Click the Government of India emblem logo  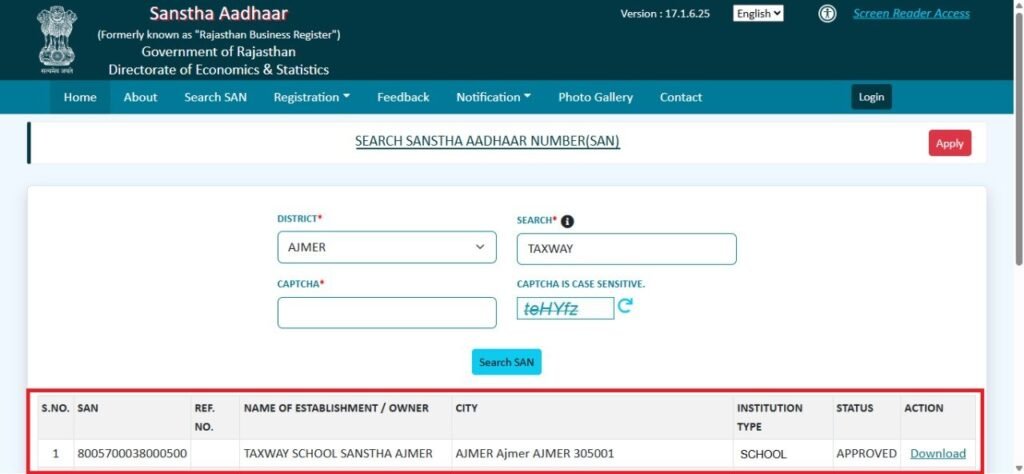(57, 39)
